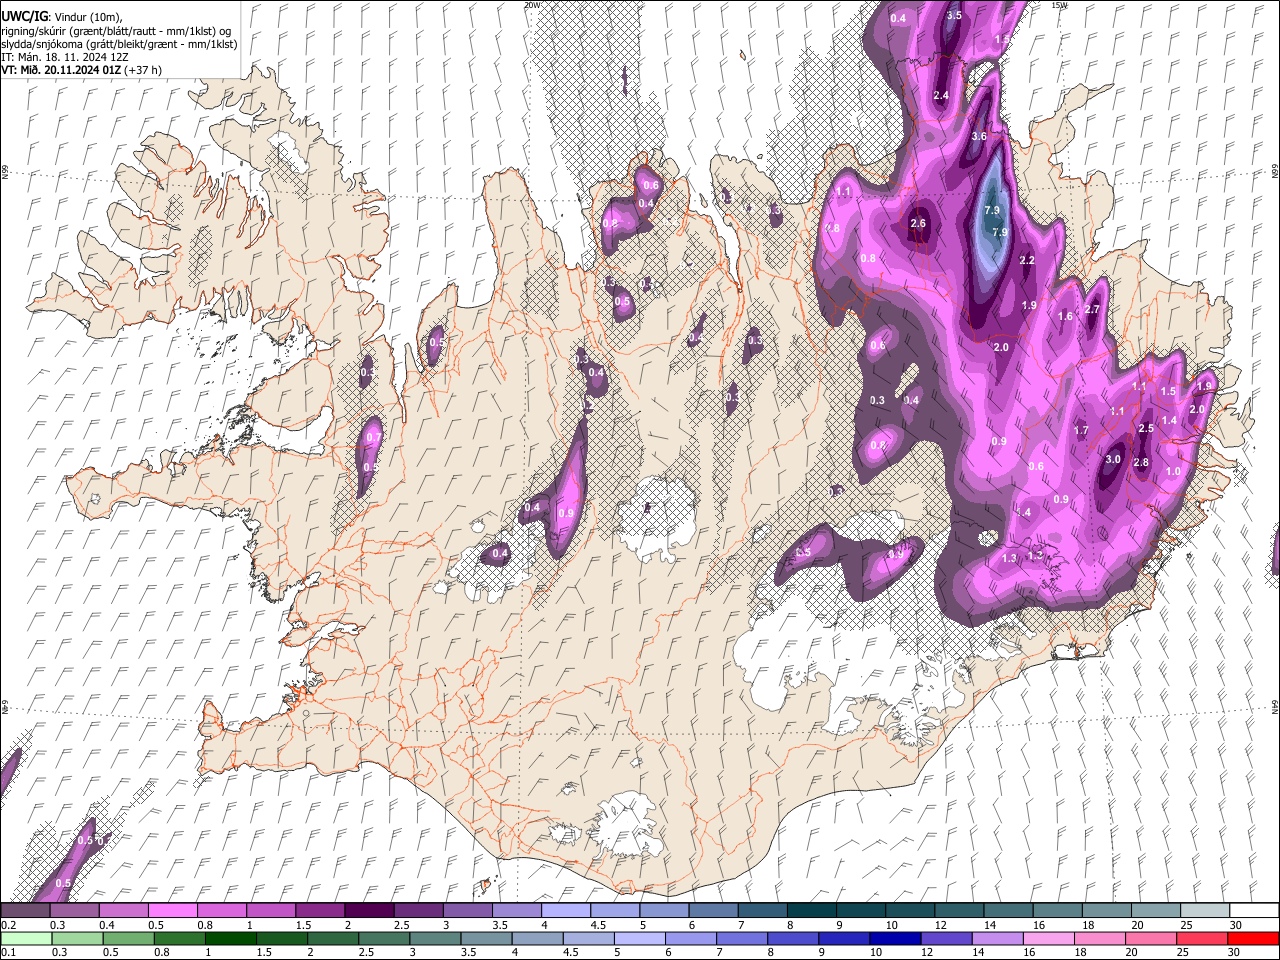
Task: Pick upper legend swatch between 14 and 16
Action: tap(1007, 910)
